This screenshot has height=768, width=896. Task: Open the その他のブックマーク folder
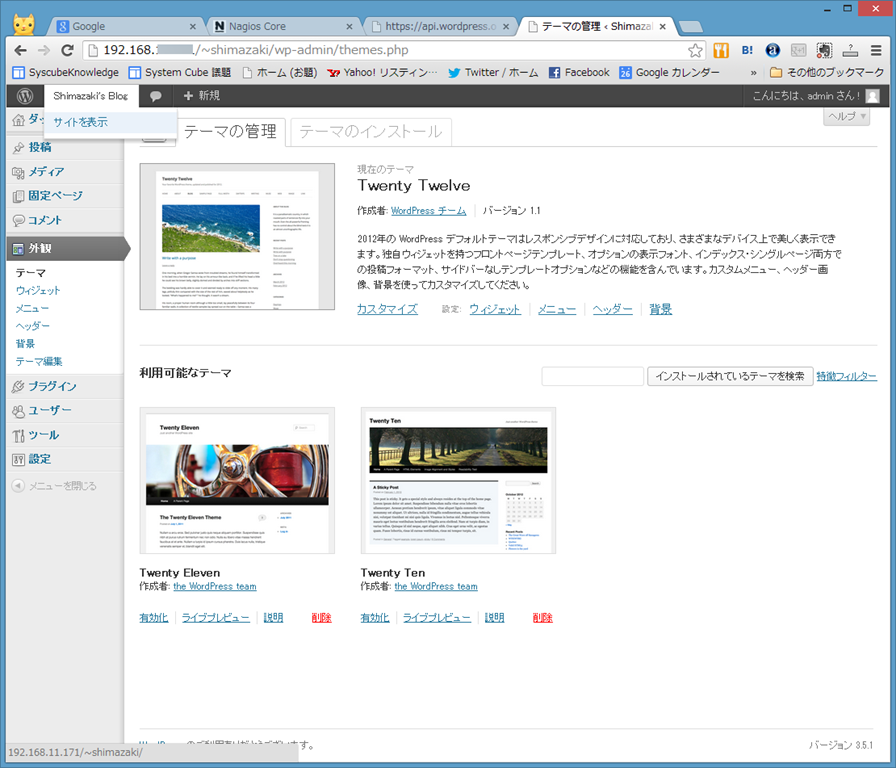click(827, 73)
